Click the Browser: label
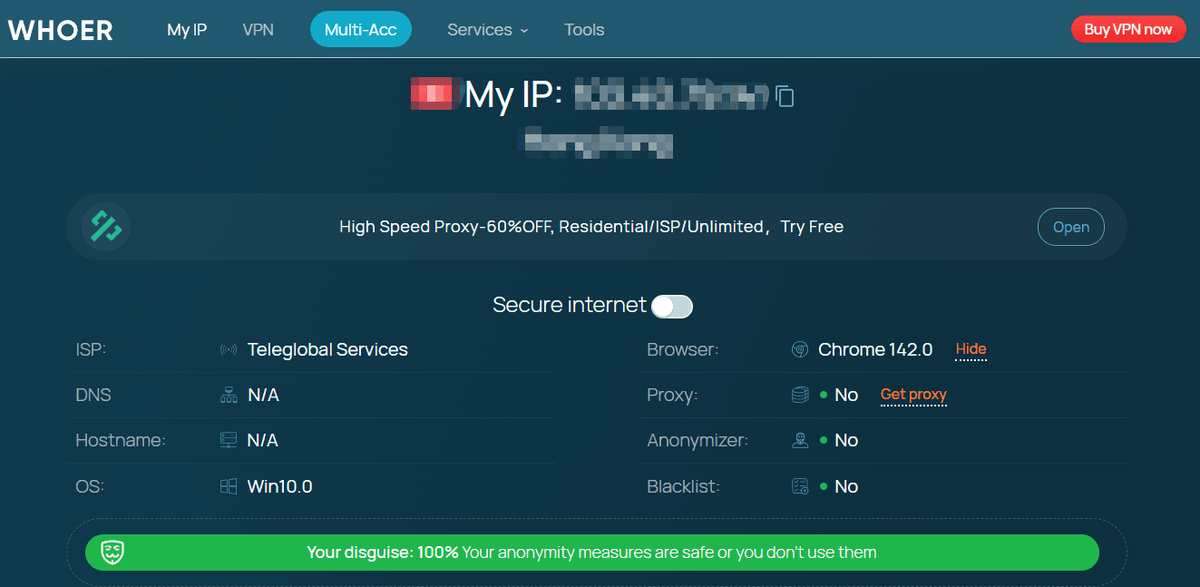The image size is (1200, 587). click(x=682, y=350)
